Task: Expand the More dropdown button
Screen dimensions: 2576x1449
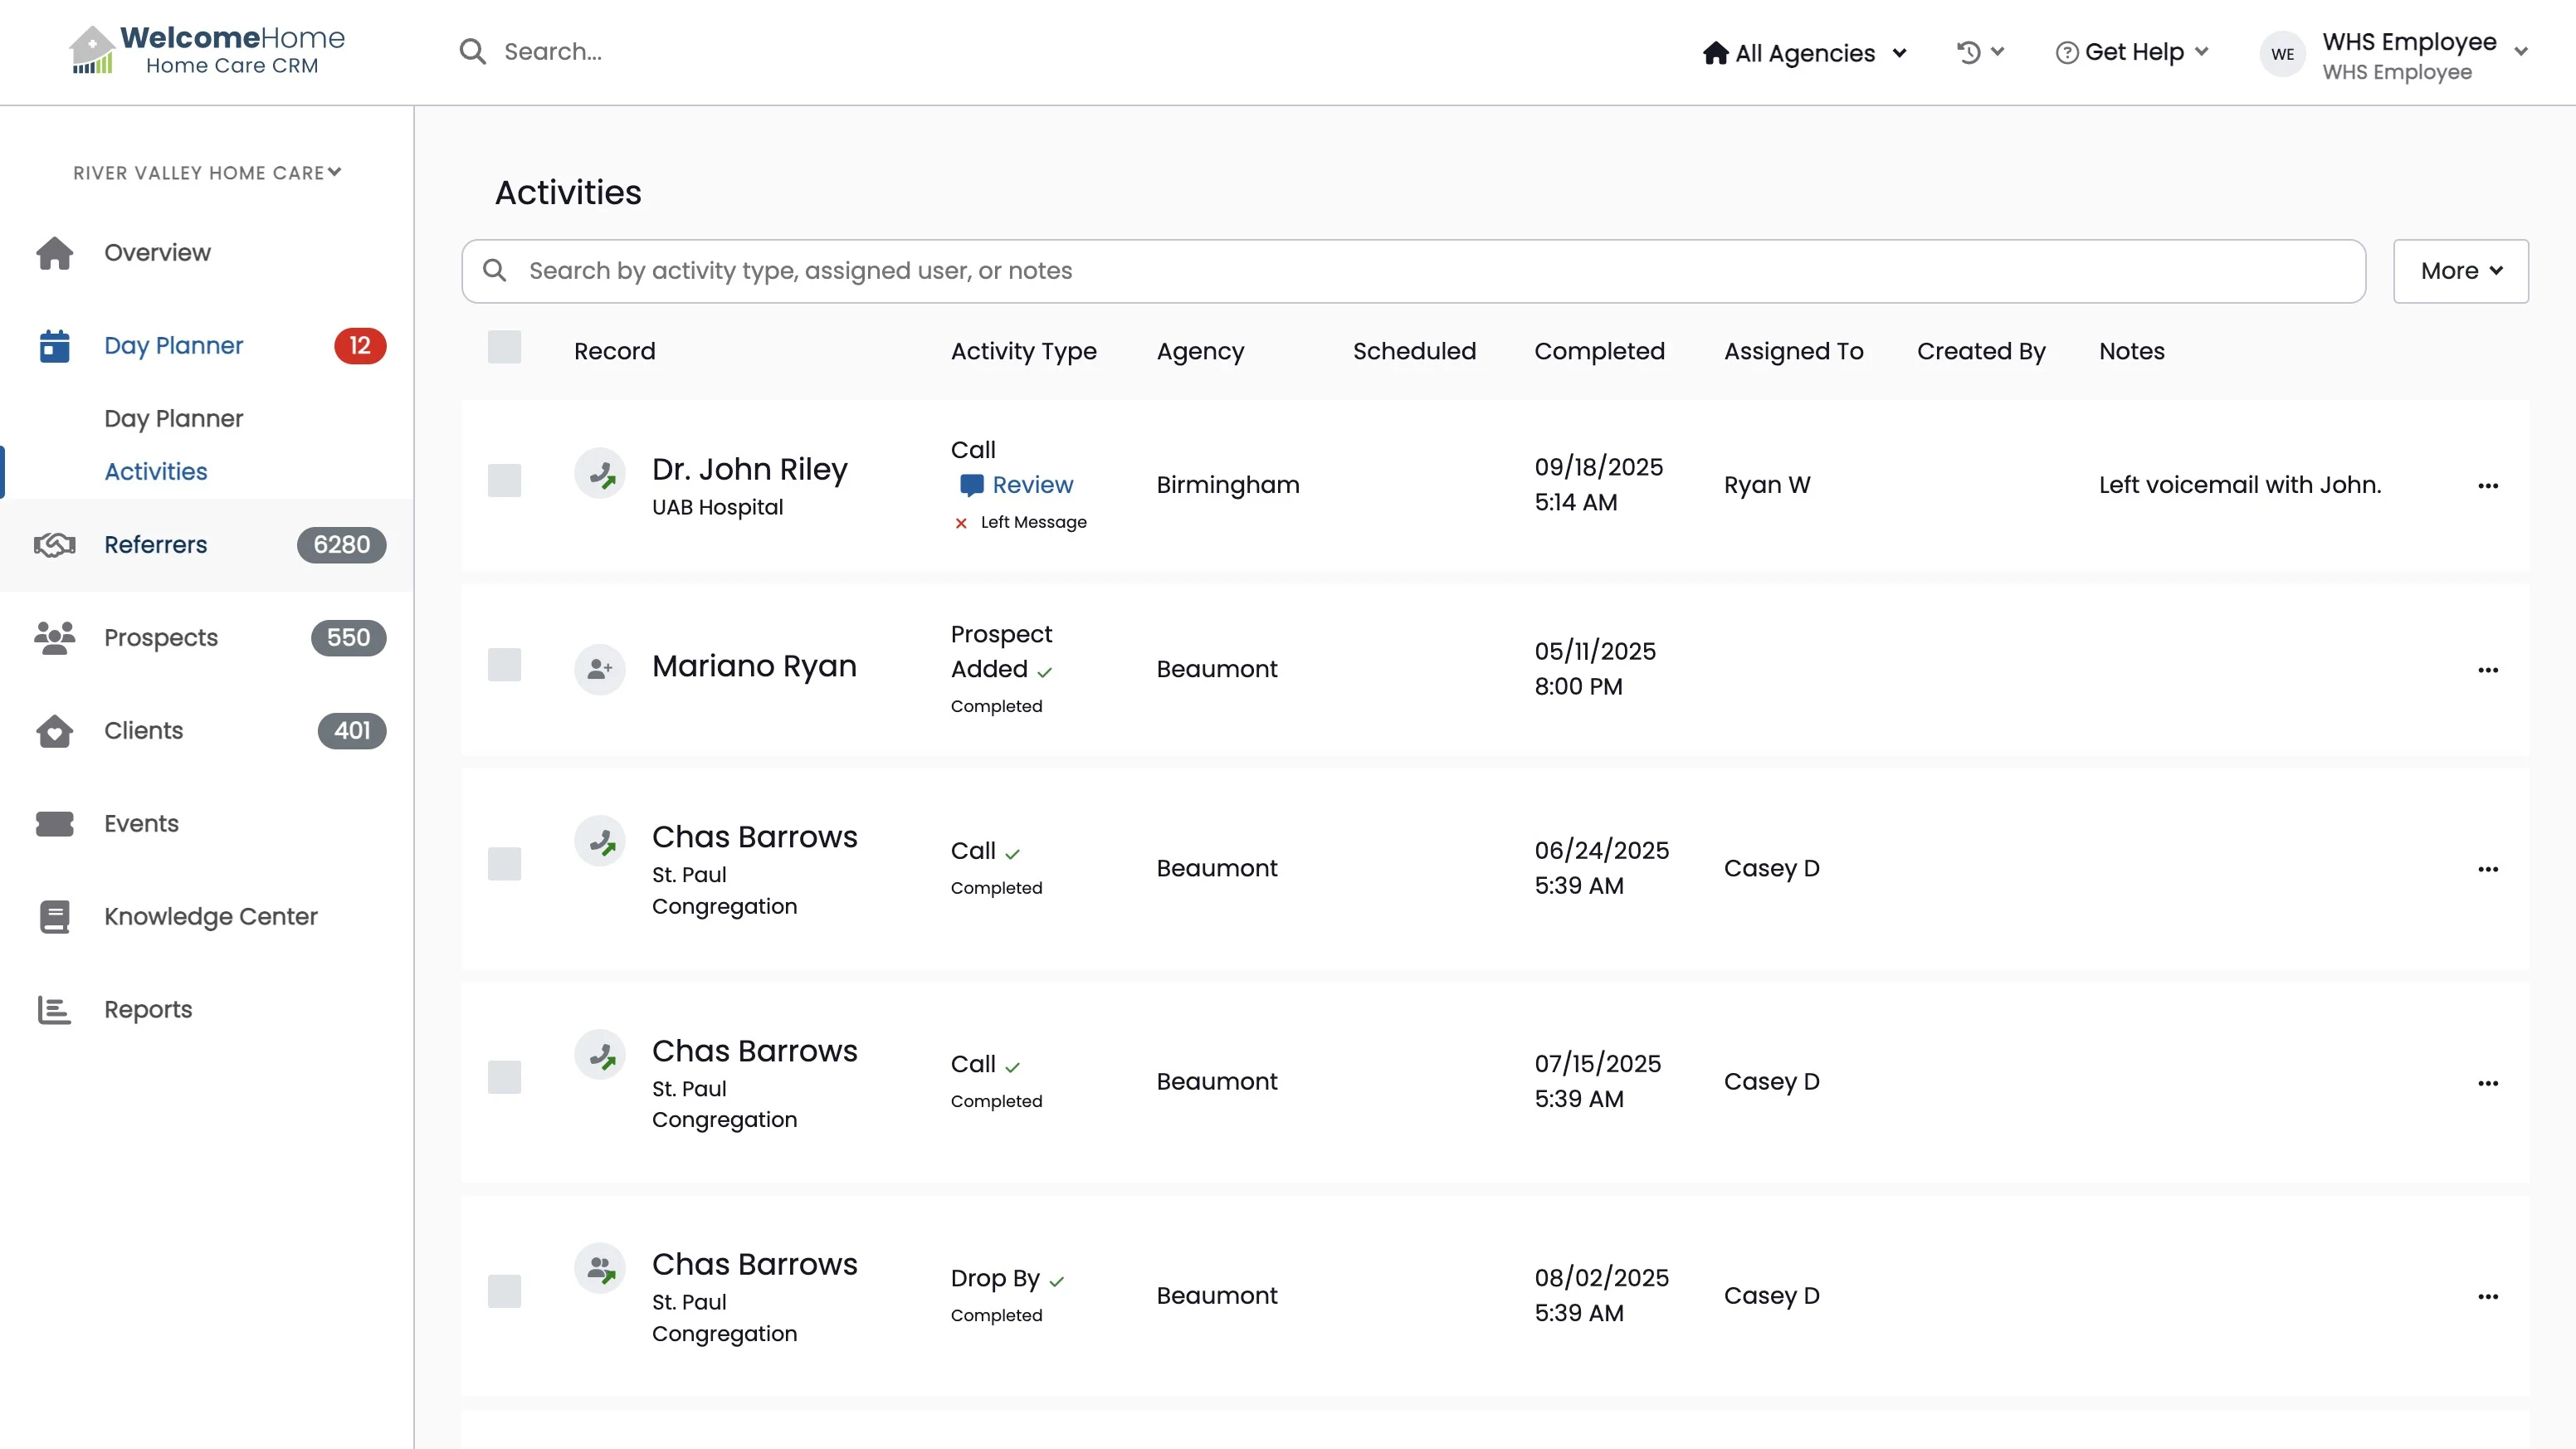Action: (2460, 271)
